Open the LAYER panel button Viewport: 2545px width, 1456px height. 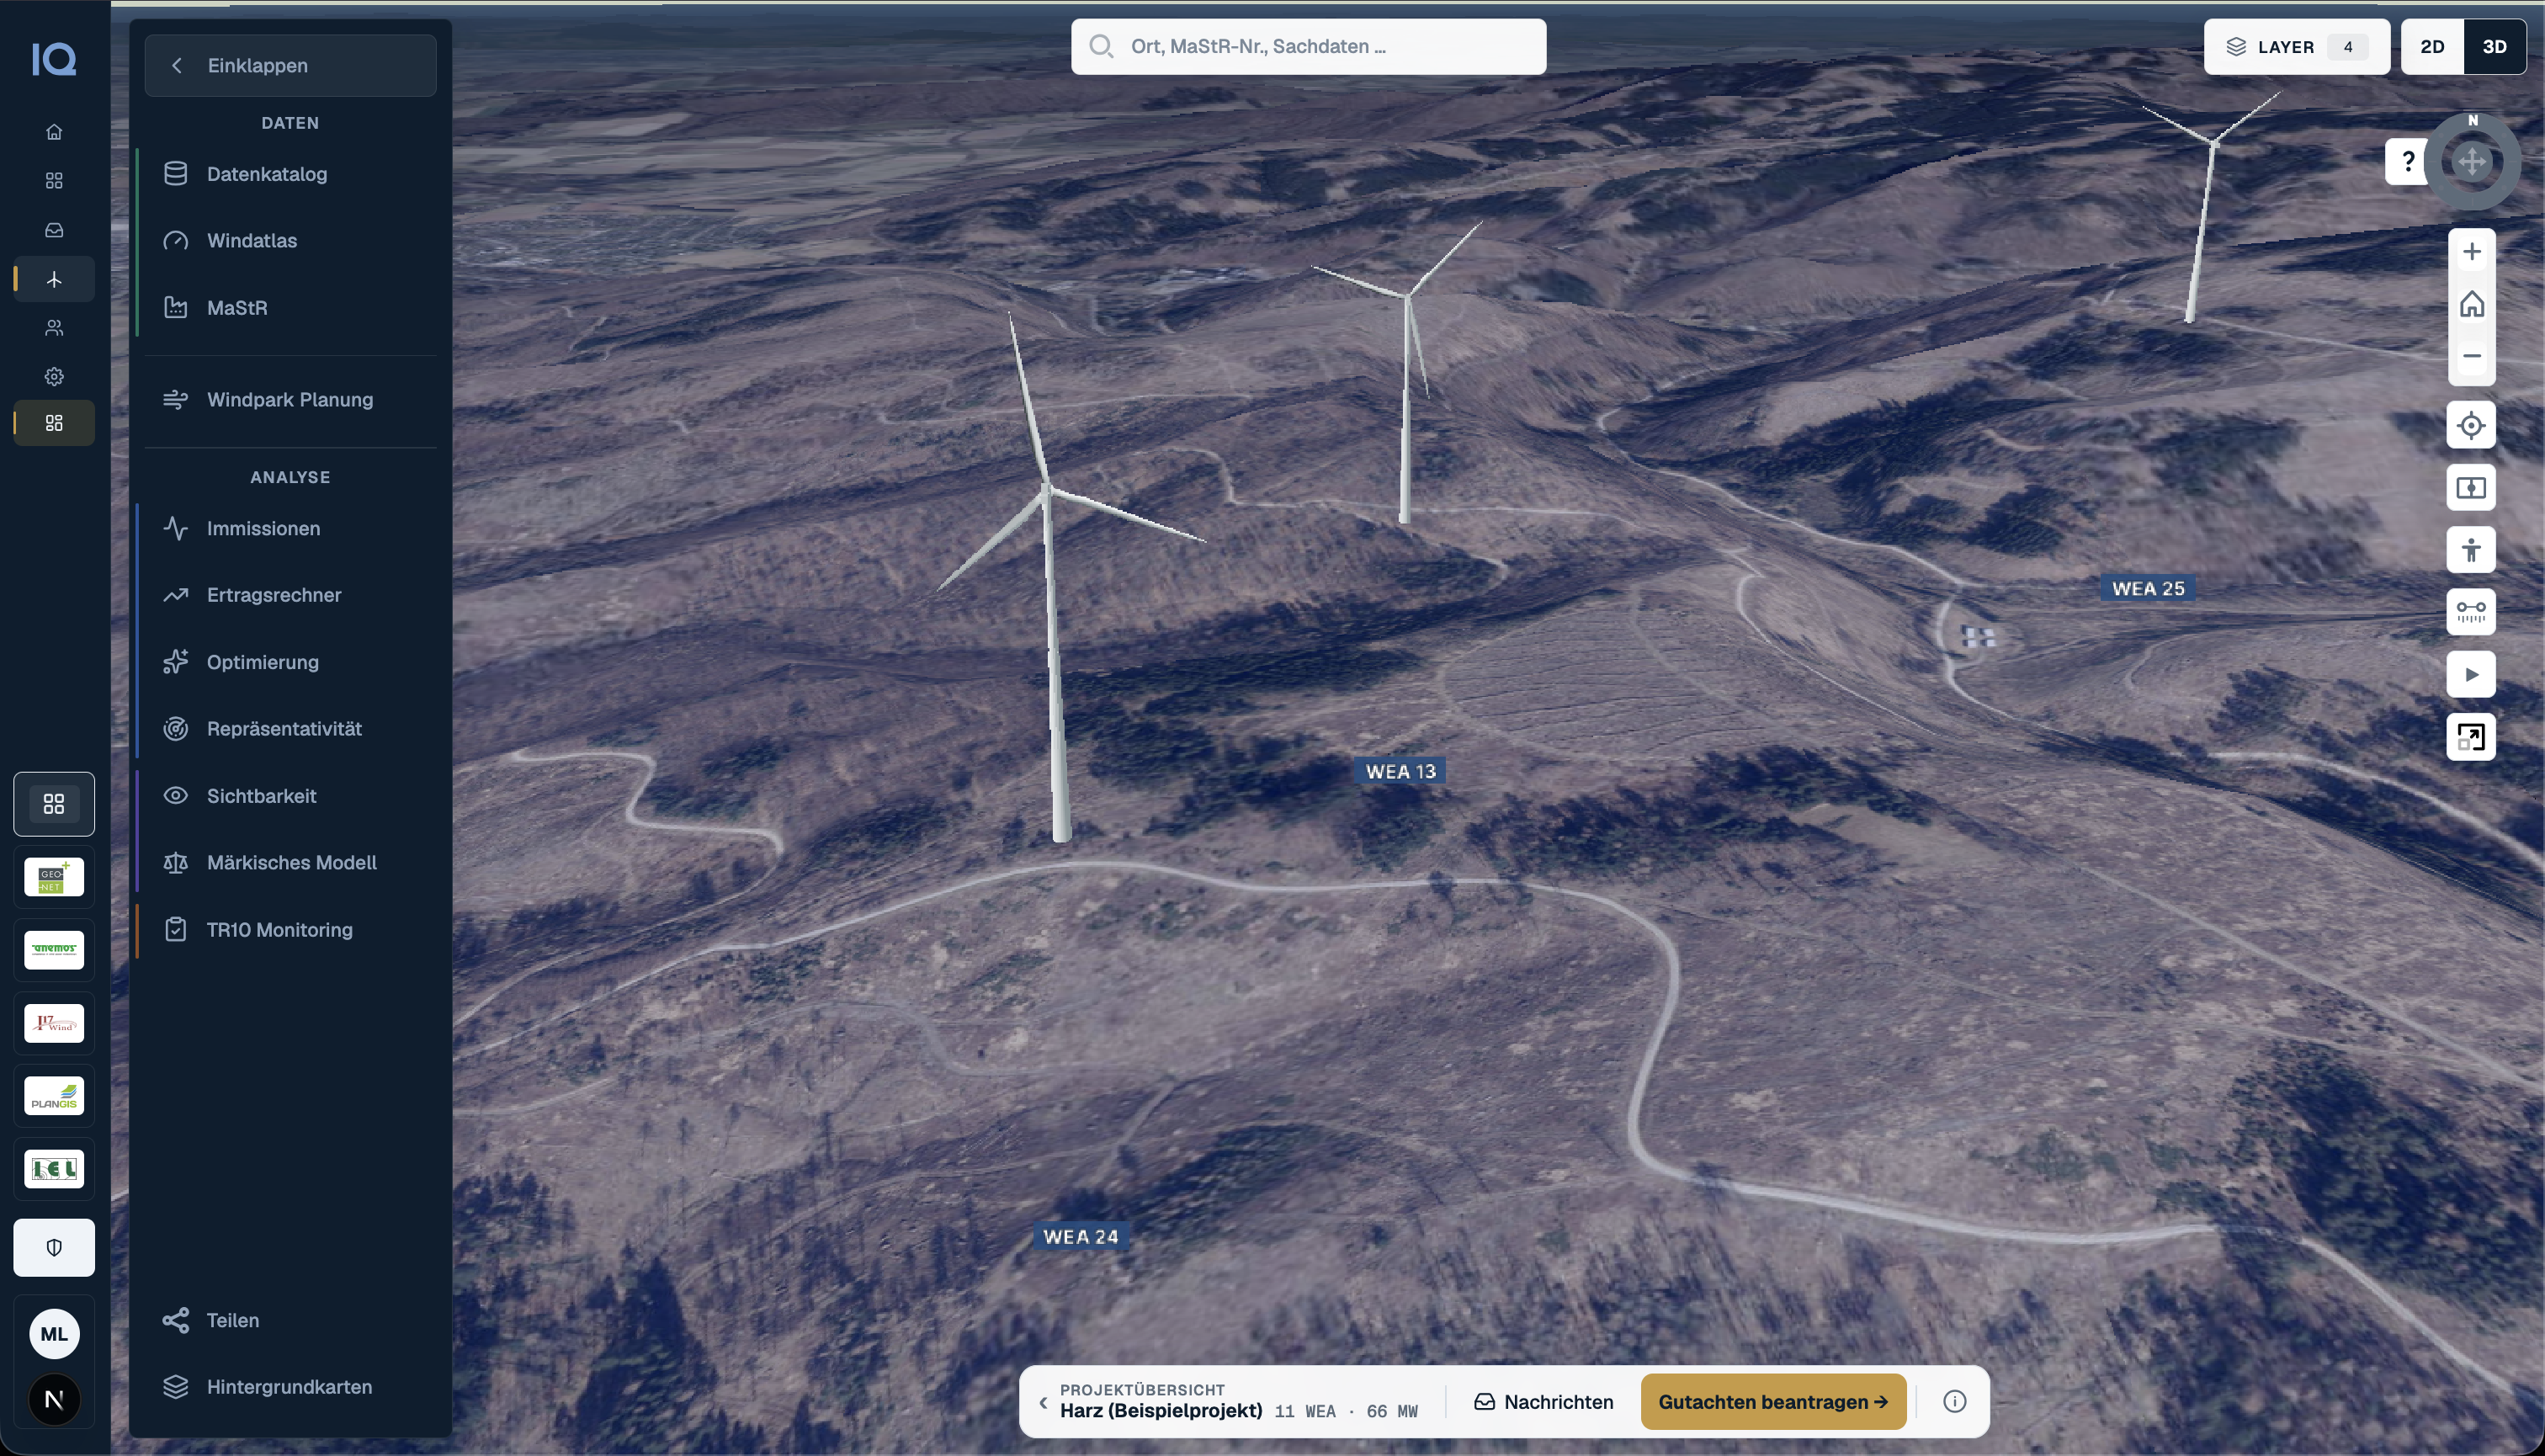2297,47
